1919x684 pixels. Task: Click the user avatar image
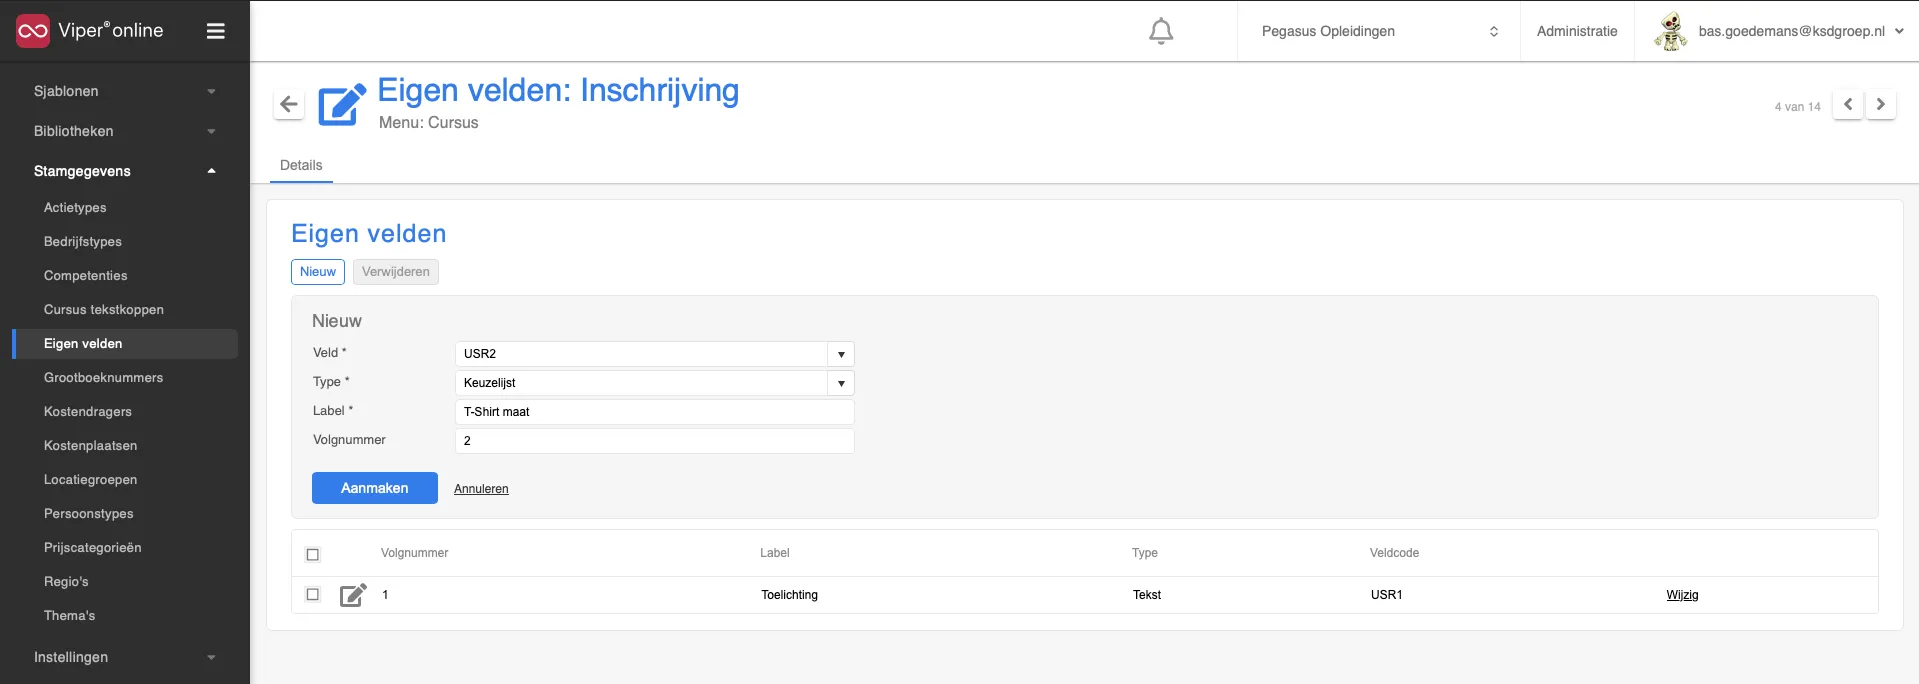[x=1670, y=31]
